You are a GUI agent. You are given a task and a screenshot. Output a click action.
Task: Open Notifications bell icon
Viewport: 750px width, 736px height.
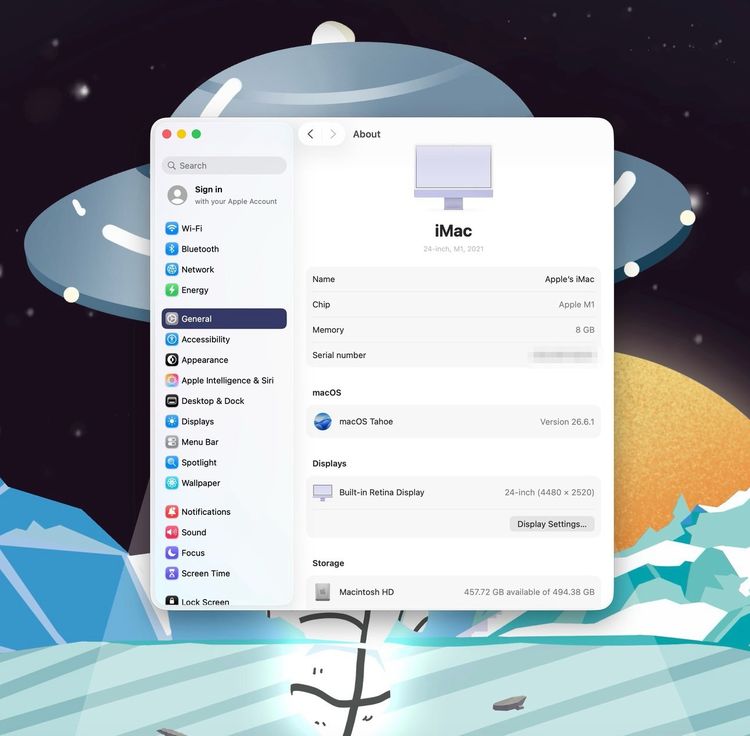172,512
